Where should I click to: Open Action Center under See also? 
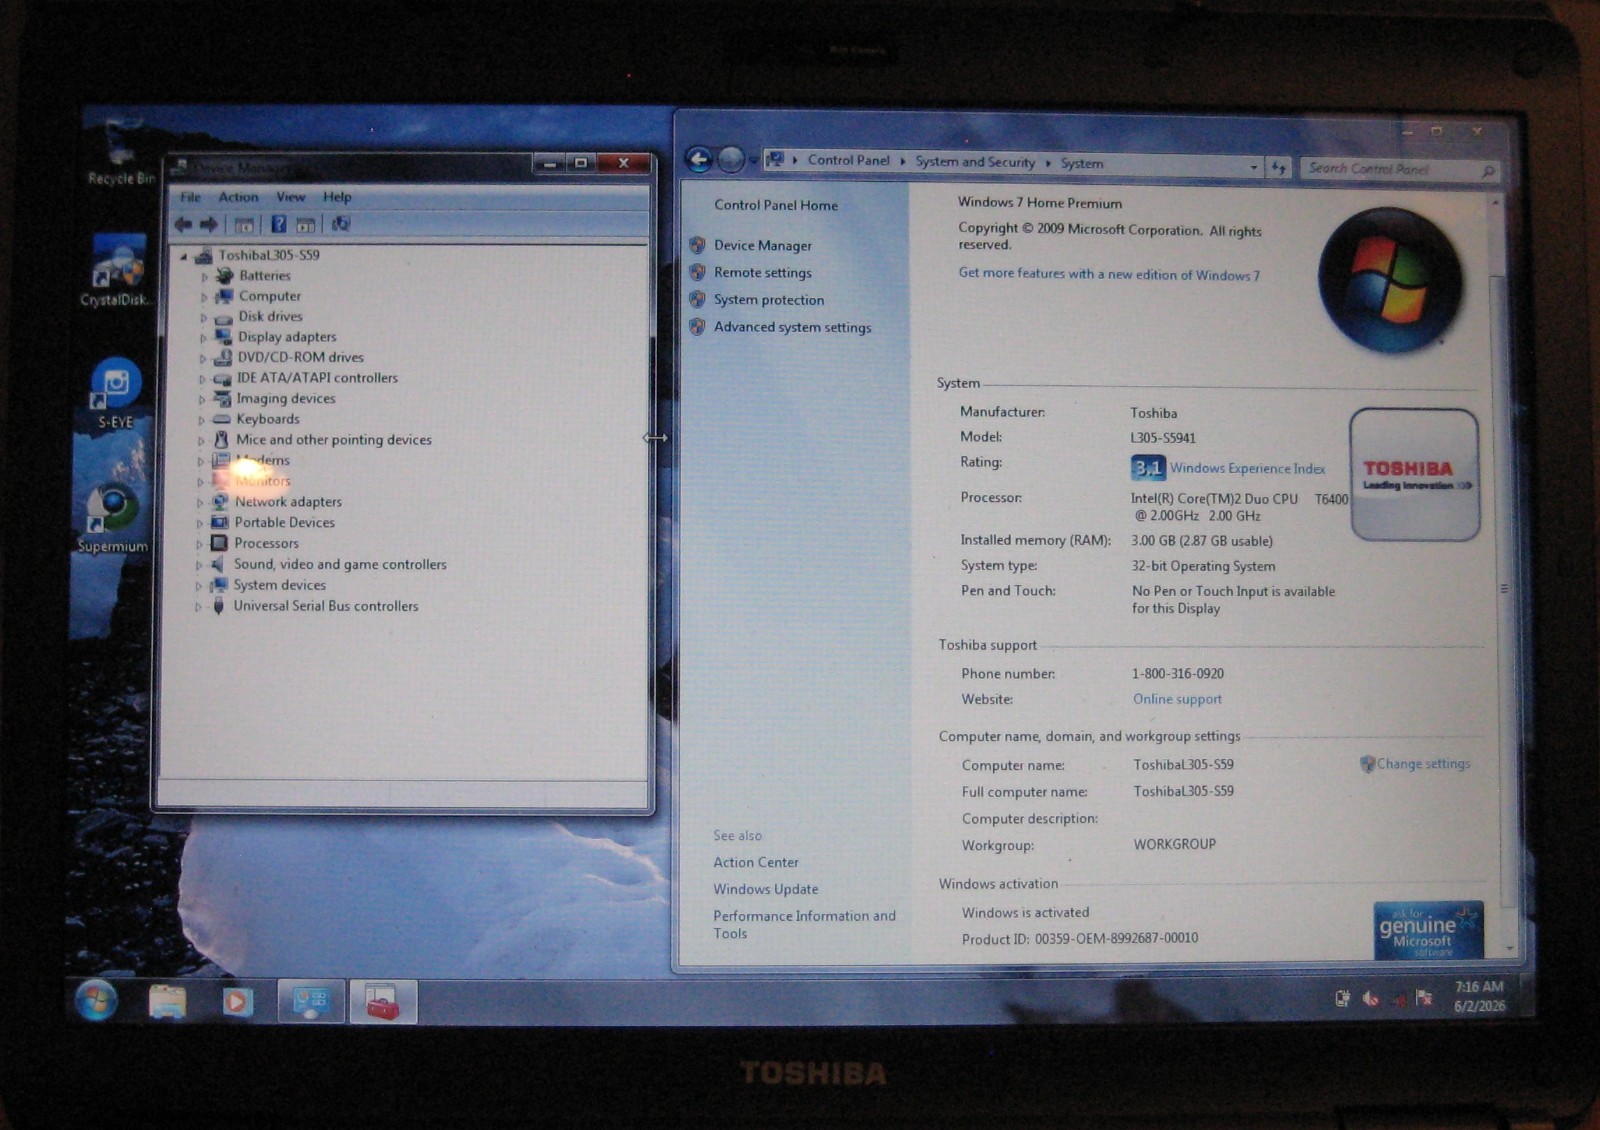756,862
